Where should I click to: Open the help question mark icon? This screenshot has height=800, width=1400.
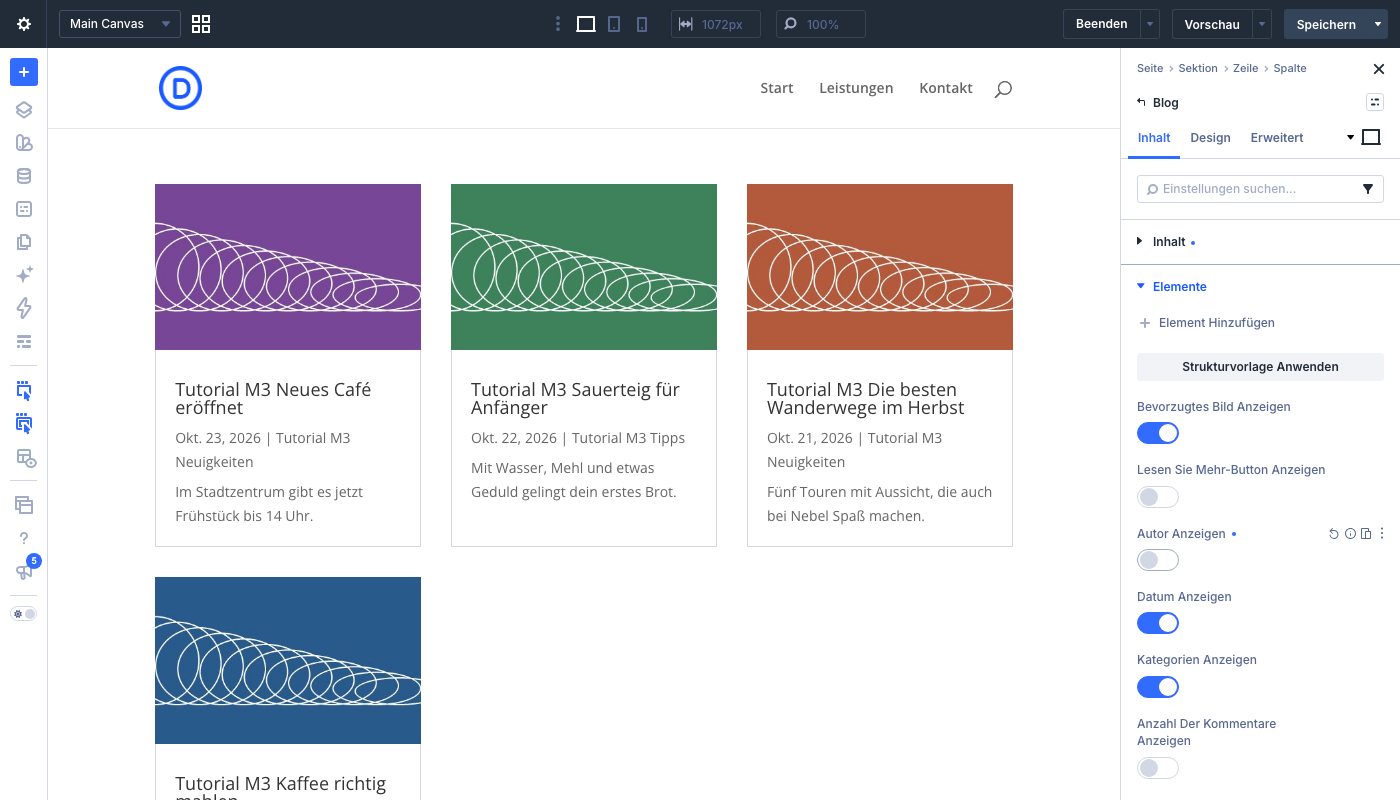coord(24,538)
